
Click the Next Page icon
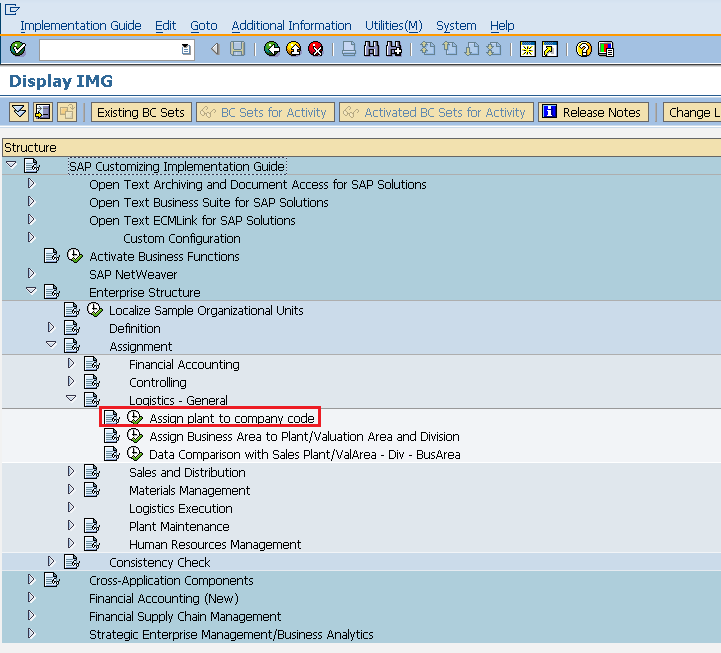click(x=472, y=49)
